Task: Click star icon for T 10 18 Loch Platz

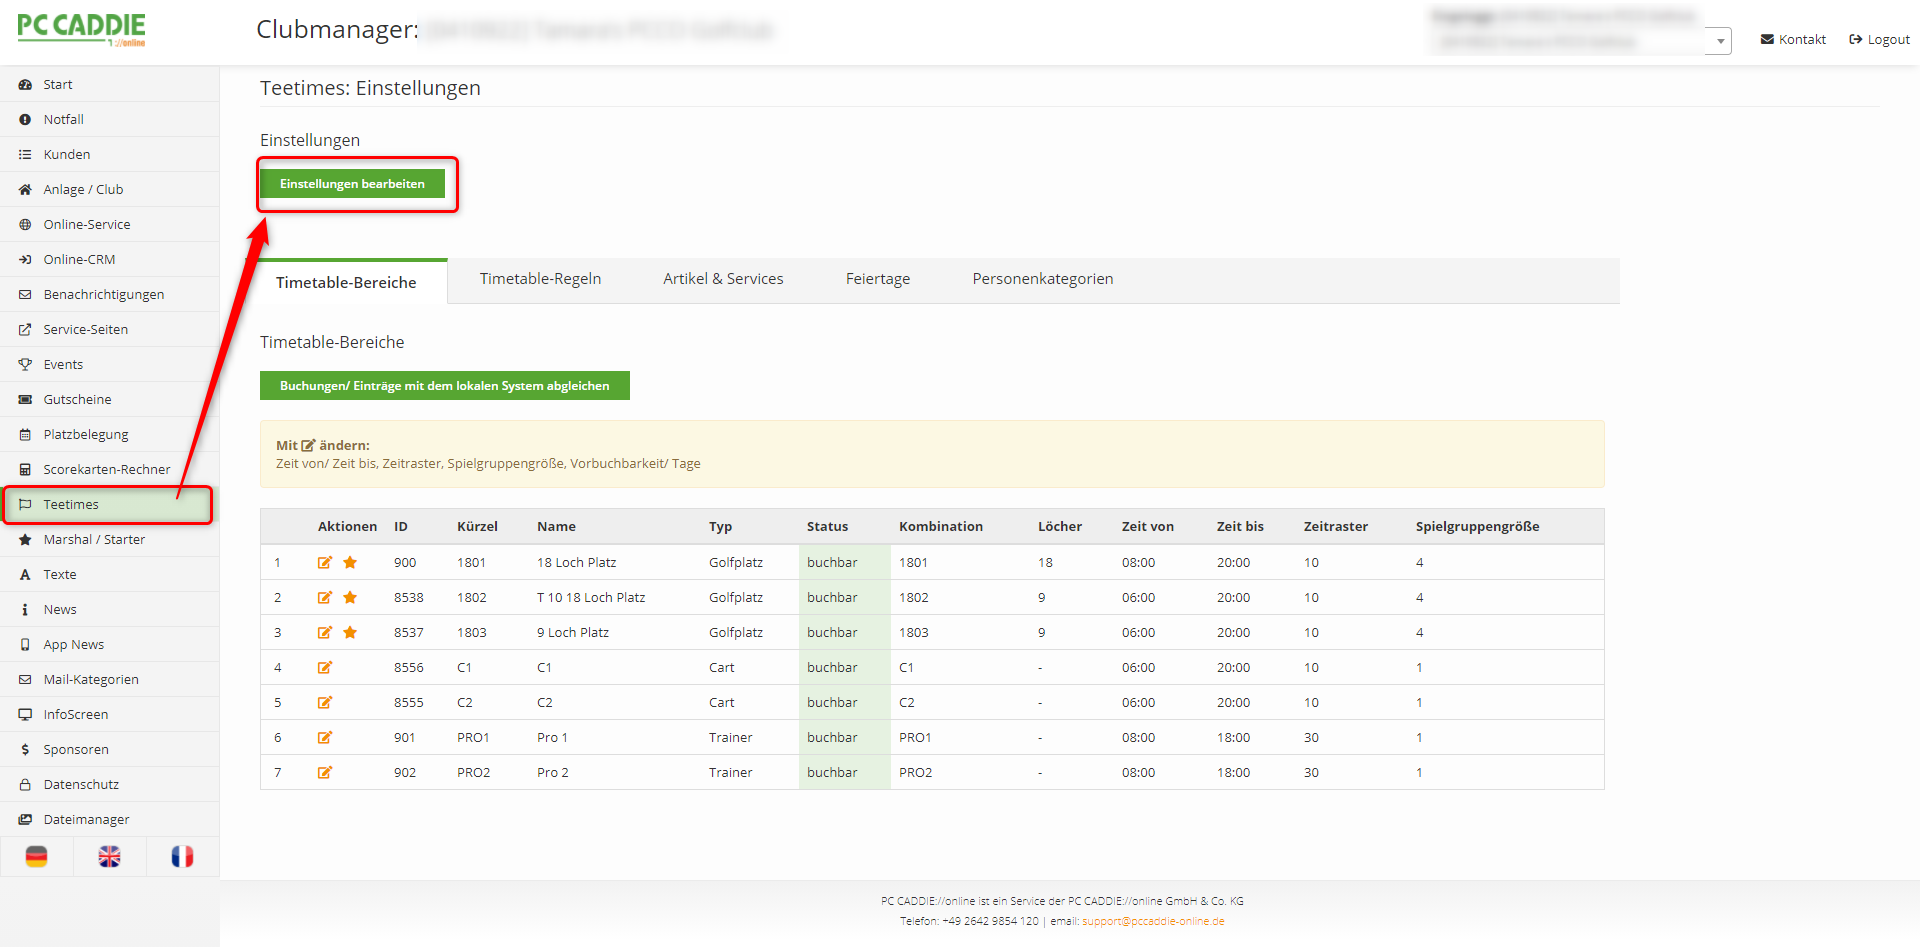Action: pos(350,598)
